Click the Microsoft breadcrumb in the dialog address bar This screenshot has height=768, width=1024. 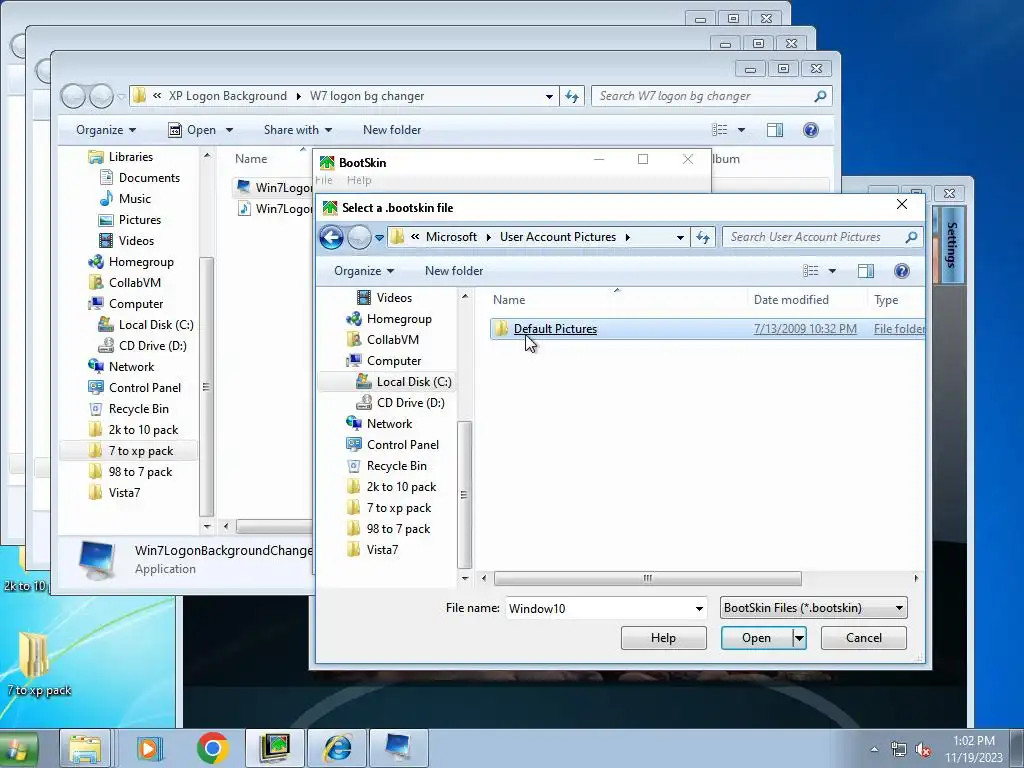click(x=451, y=237)
